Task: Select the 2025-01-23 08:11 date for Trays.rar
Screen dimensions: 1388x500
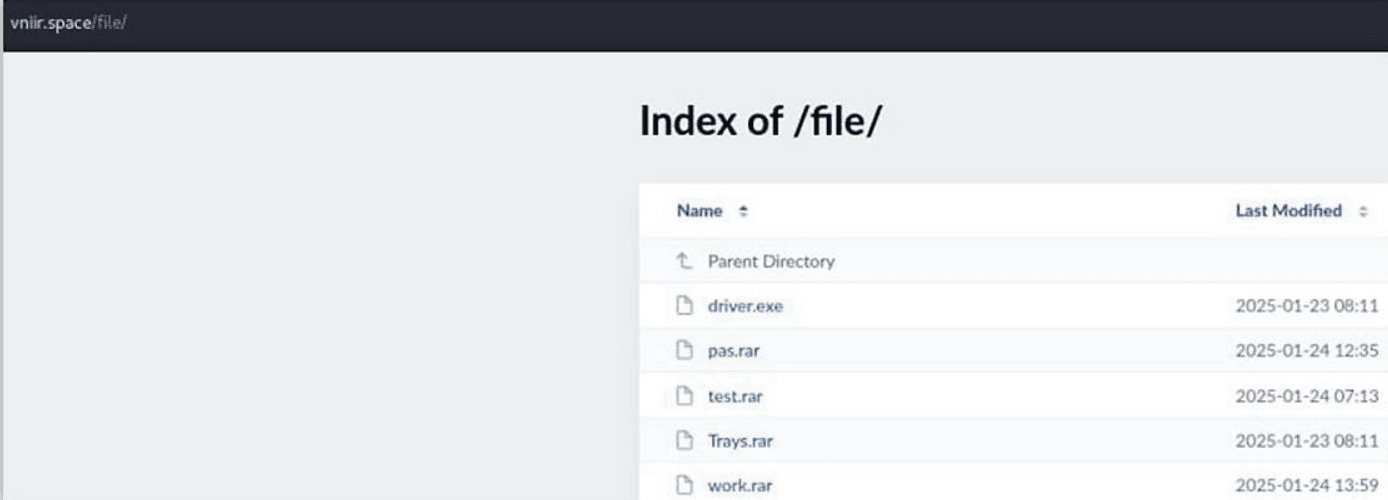Action: click(1307, 441)
